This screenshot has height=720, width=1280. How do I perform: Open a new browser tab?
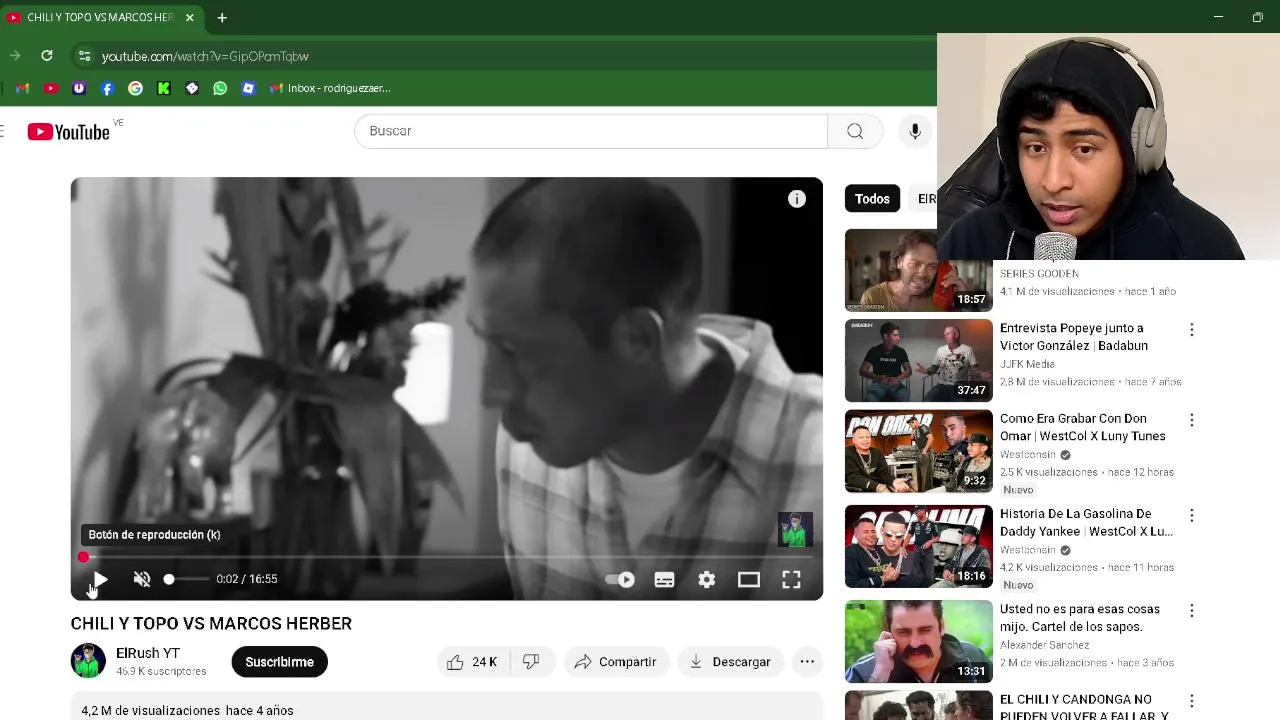coord(222,17)
